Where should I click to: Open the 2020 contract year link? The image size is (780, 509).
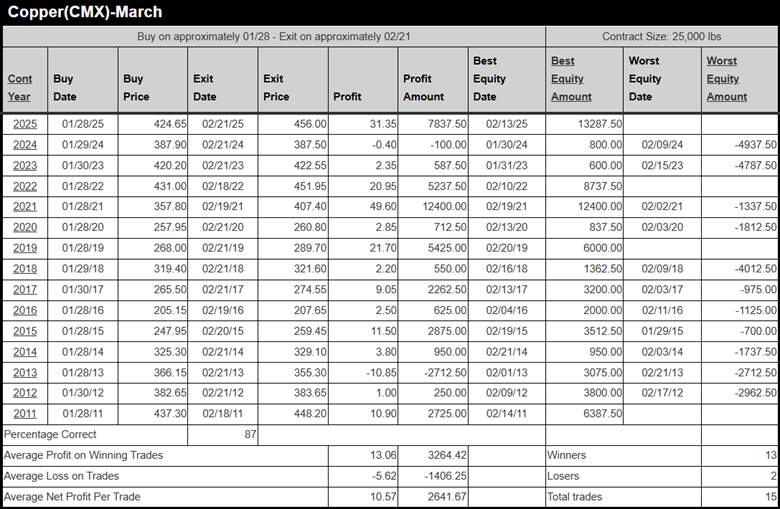[25, 227]
